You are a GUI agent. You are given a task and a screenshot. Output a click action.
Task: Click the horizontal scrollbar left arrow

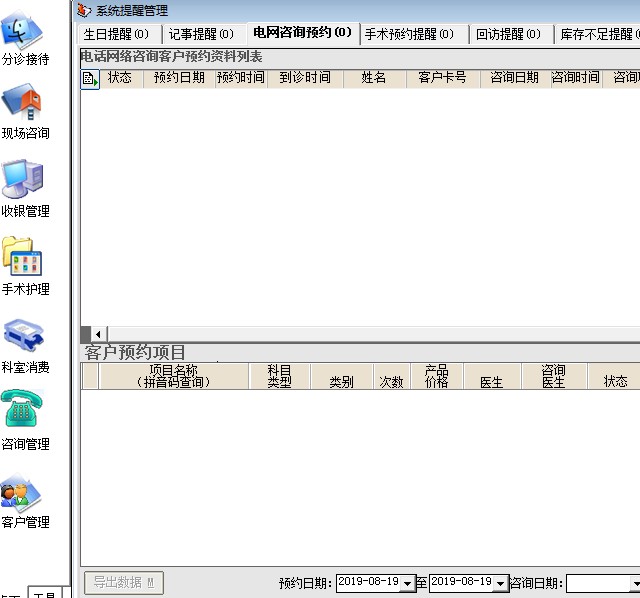98,334
